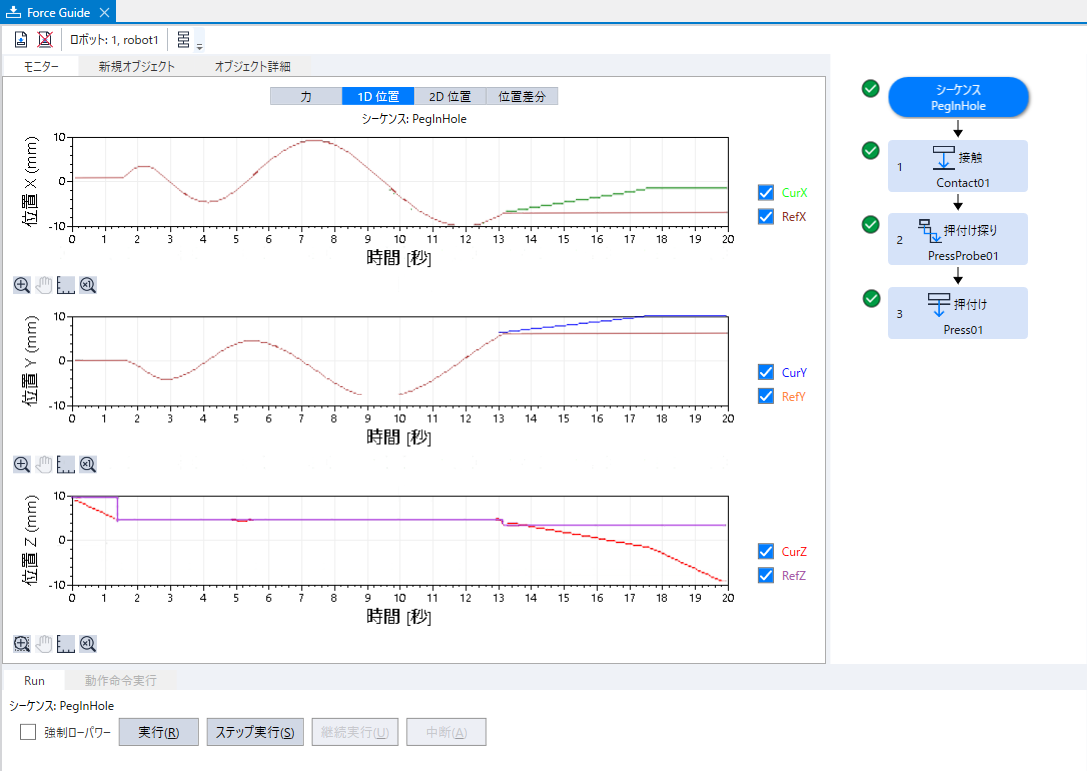
Task: Click the ステップ実行(S) button
Action: tap(254, 732)
